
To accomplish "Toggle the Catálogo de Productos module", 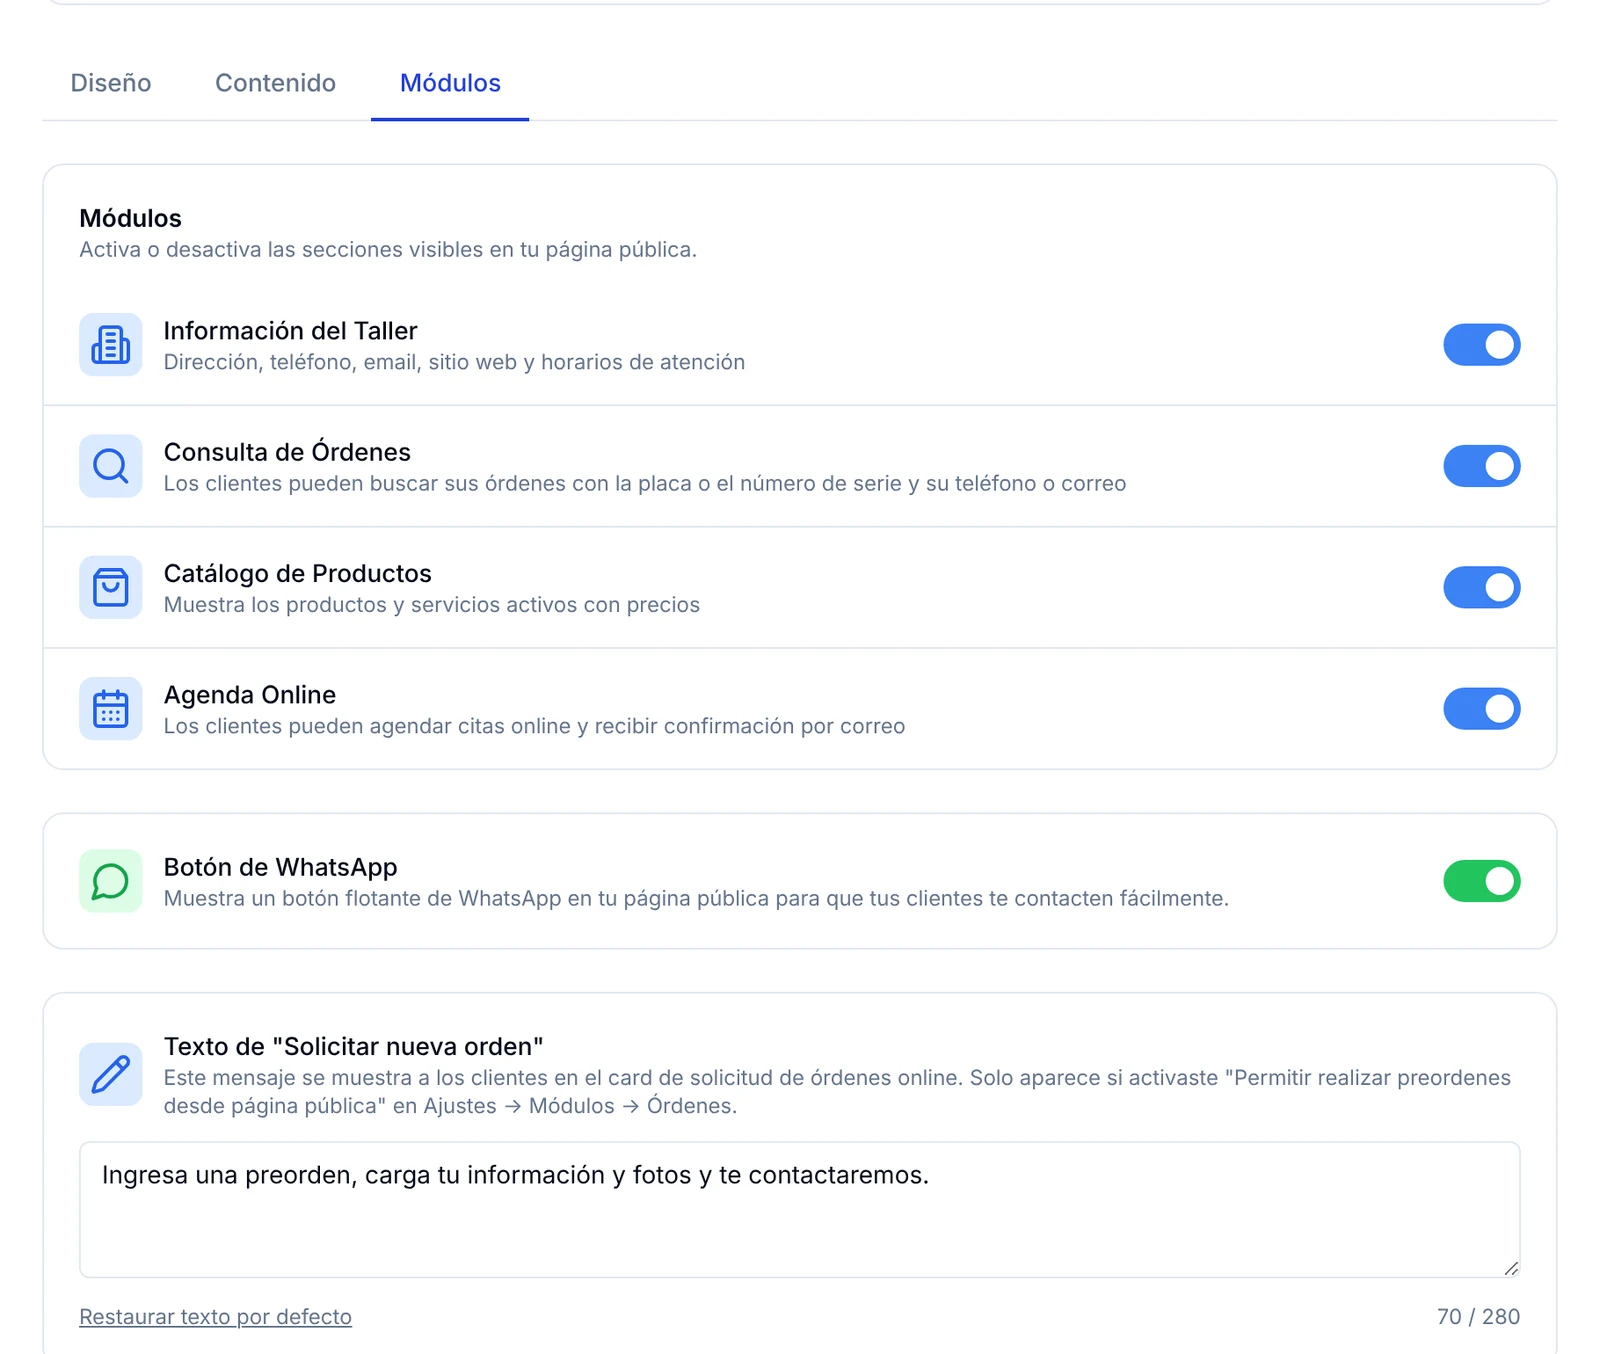I will pyautogui.click(x=1481, y=587).
